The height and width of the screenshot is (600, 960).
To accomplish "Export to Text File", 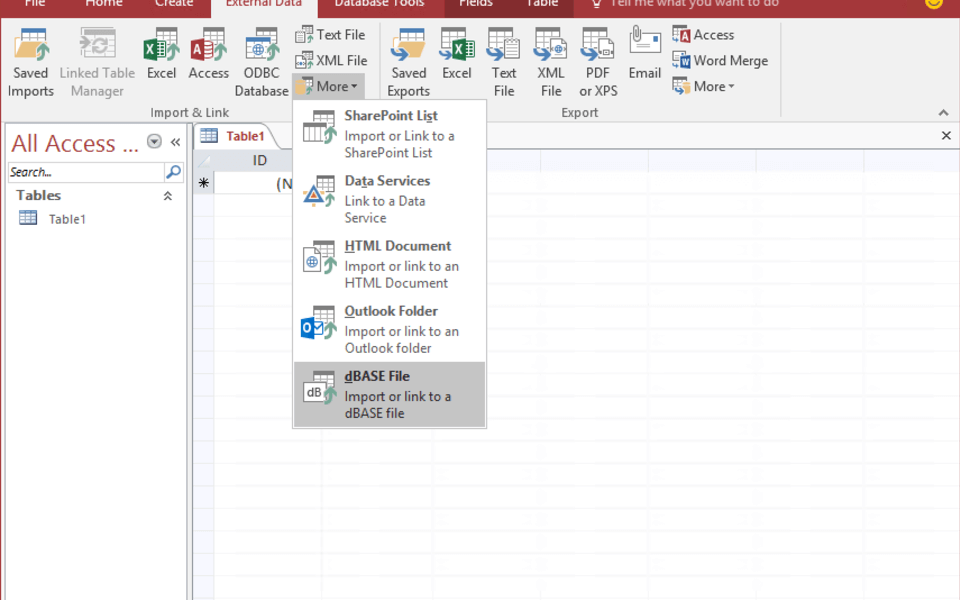I will coord(504,62).
